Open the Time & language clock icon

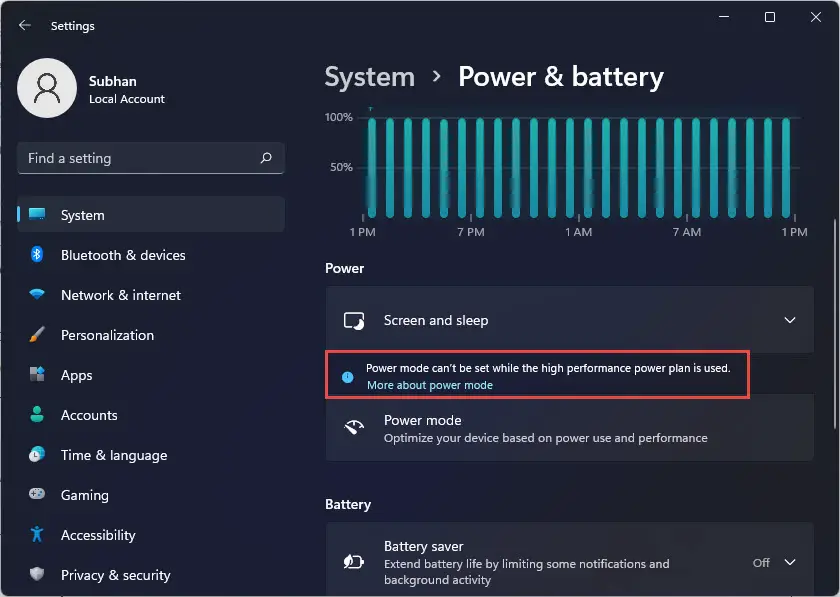coord(37,454)
